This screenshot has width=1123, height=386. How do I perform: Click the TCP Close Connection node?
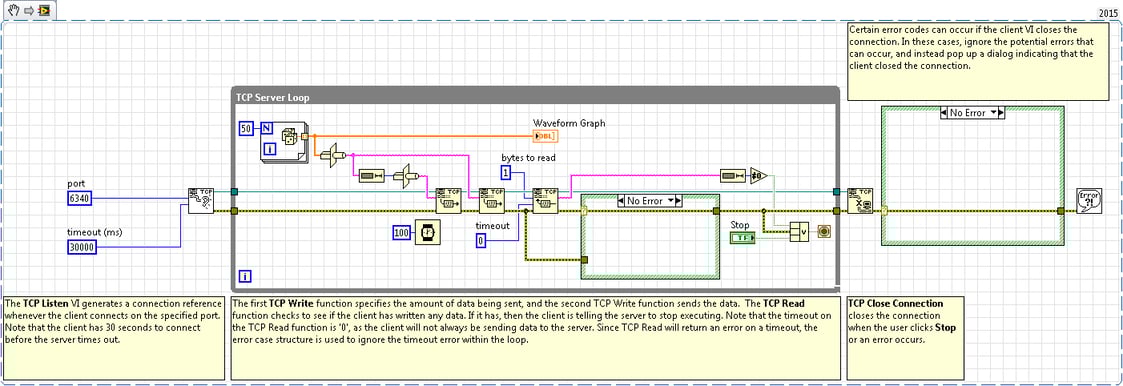(x=859, y=201)
